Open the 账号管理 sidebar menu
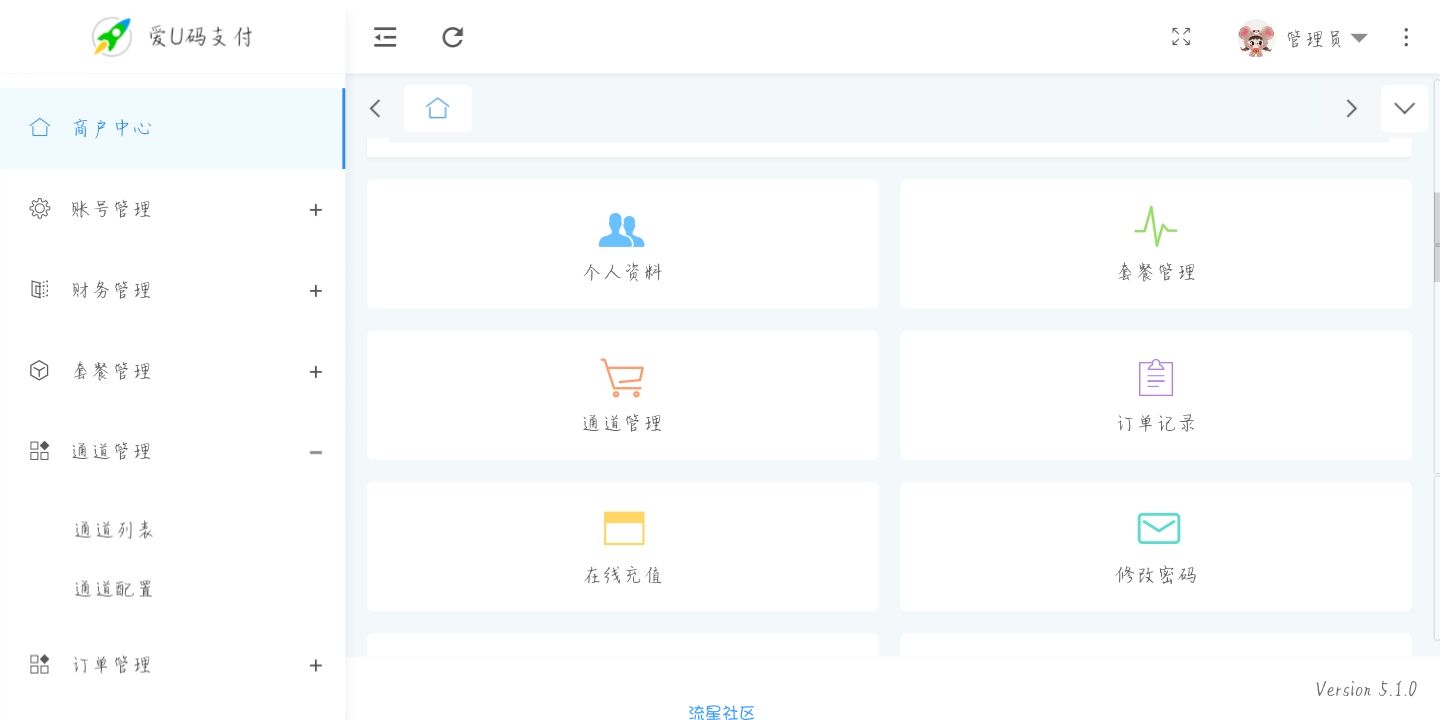1440x720 pixels. 111,210
